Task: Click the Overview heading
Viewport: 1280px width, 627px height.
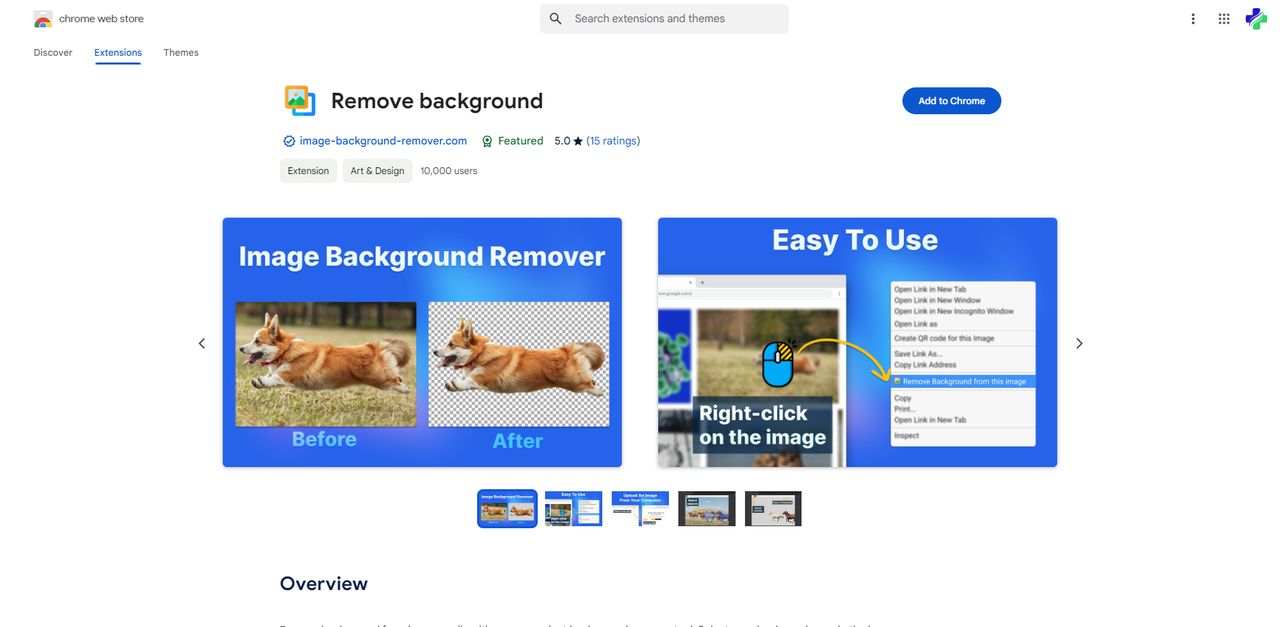Action: point(324,584)
